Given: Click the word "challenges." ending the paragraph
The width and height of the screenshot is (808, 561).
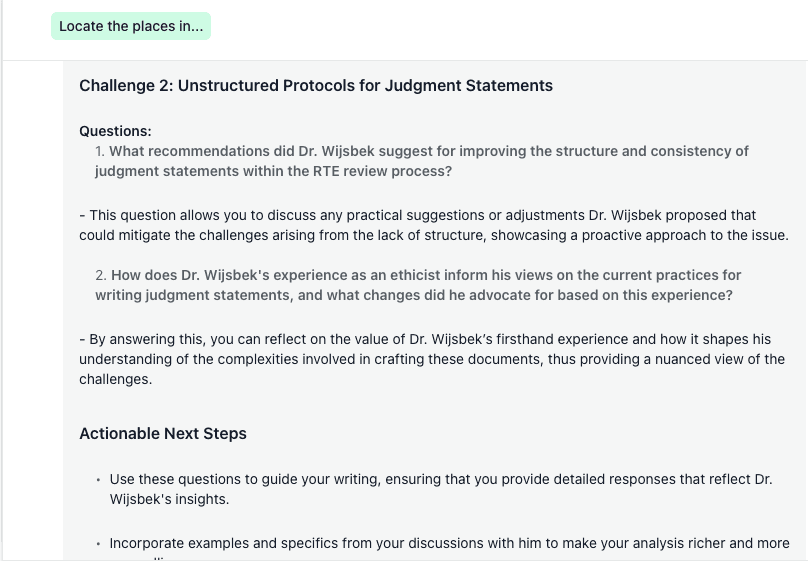Looking at the screenshot, I should (116, 380).
